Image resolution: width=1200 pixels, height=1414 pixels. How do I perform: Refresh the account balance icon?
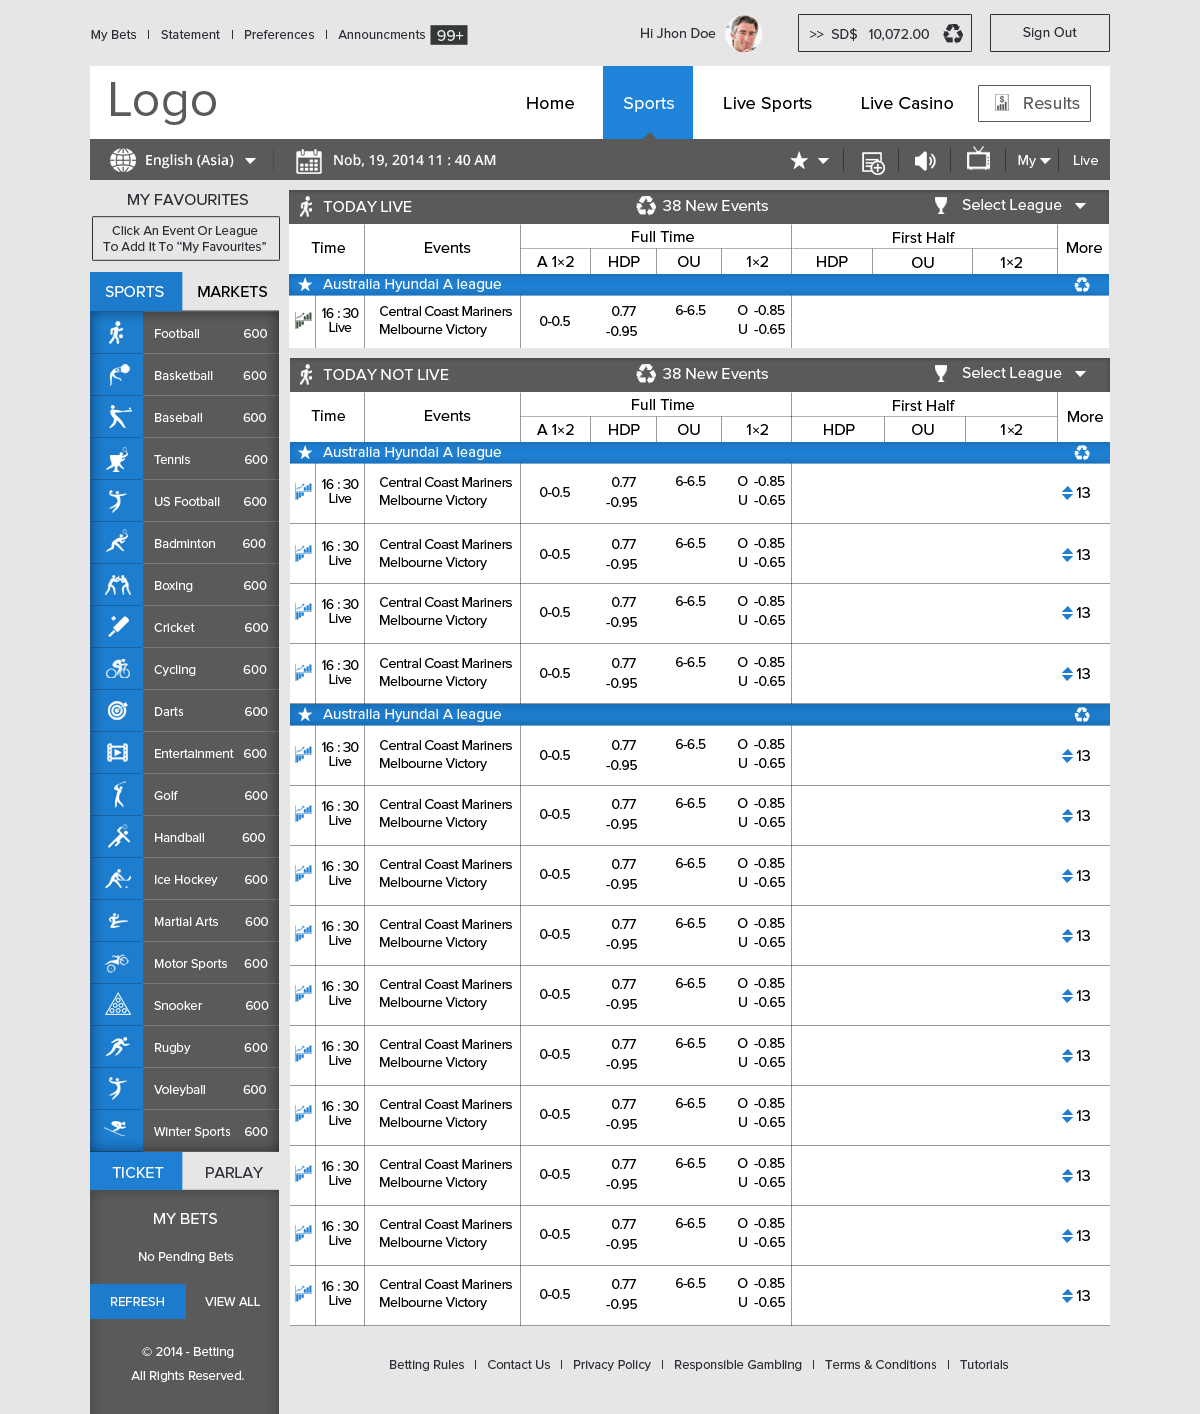point(953,34)
